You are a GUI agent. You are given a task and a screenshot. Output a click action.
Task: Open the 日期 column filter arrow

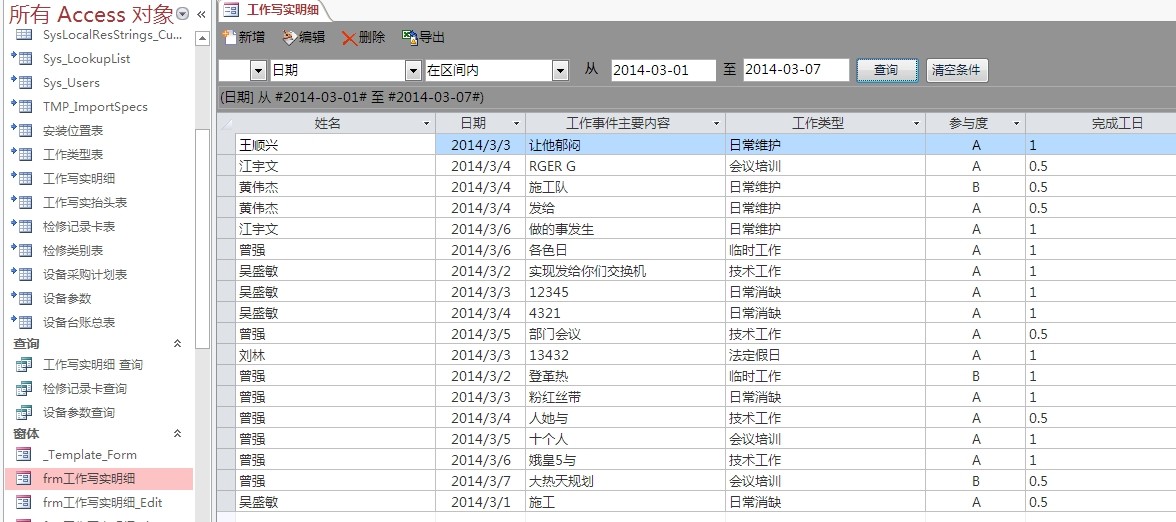click(x=516, y=124)
